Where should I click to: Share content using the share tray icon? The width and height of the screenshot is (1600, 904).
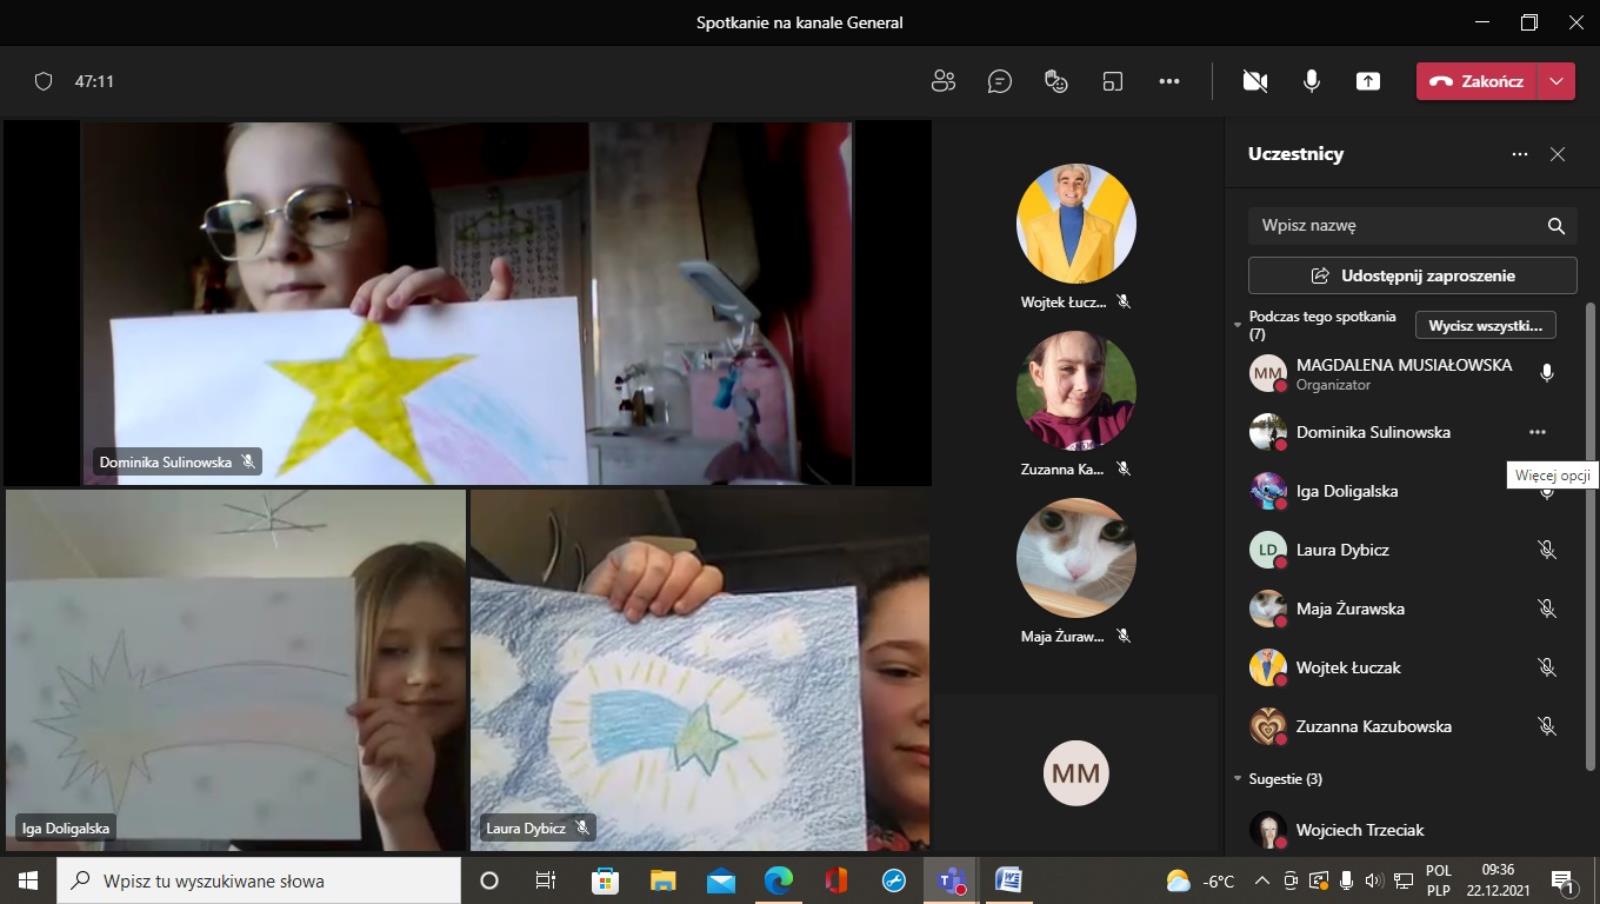(1368, 81)
